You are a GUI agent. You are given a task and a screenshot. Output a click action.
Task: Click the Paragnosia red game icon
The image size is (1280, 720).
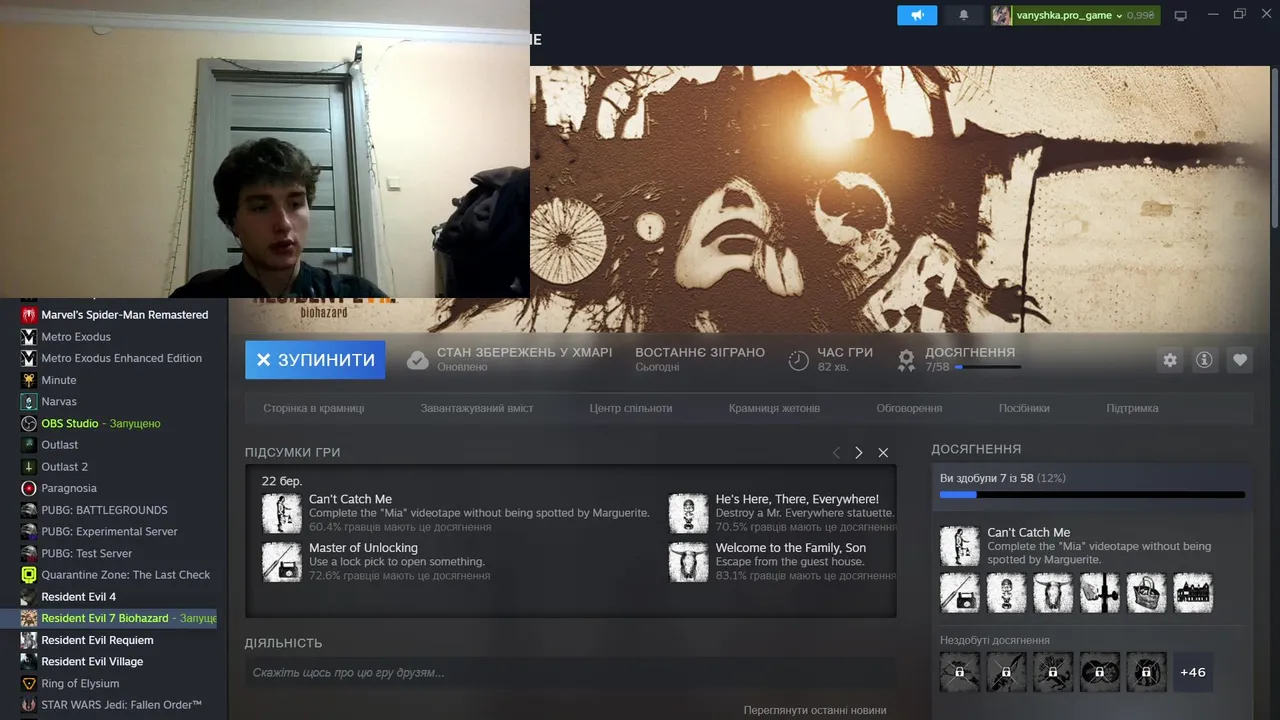pos(28,488)
